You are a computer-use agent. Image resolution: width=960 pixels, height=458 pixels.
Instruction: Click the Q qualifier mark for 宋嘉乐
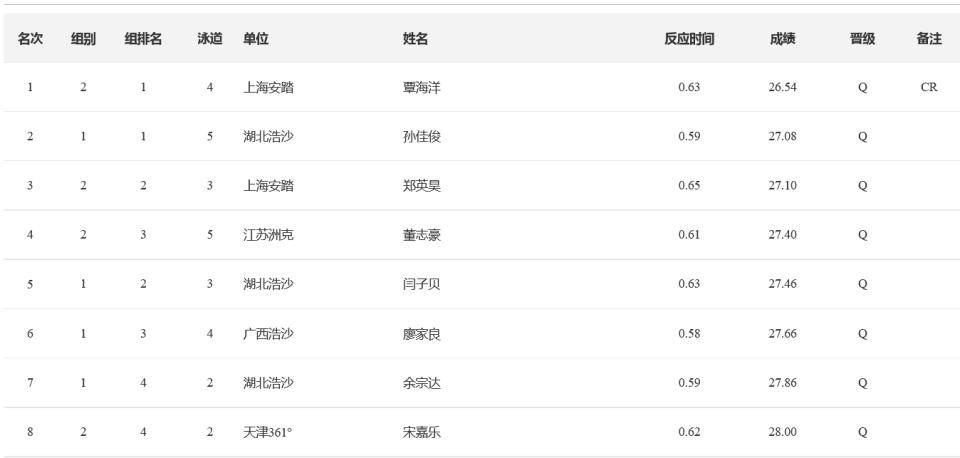pyautogui.click(x=862, y=433)
